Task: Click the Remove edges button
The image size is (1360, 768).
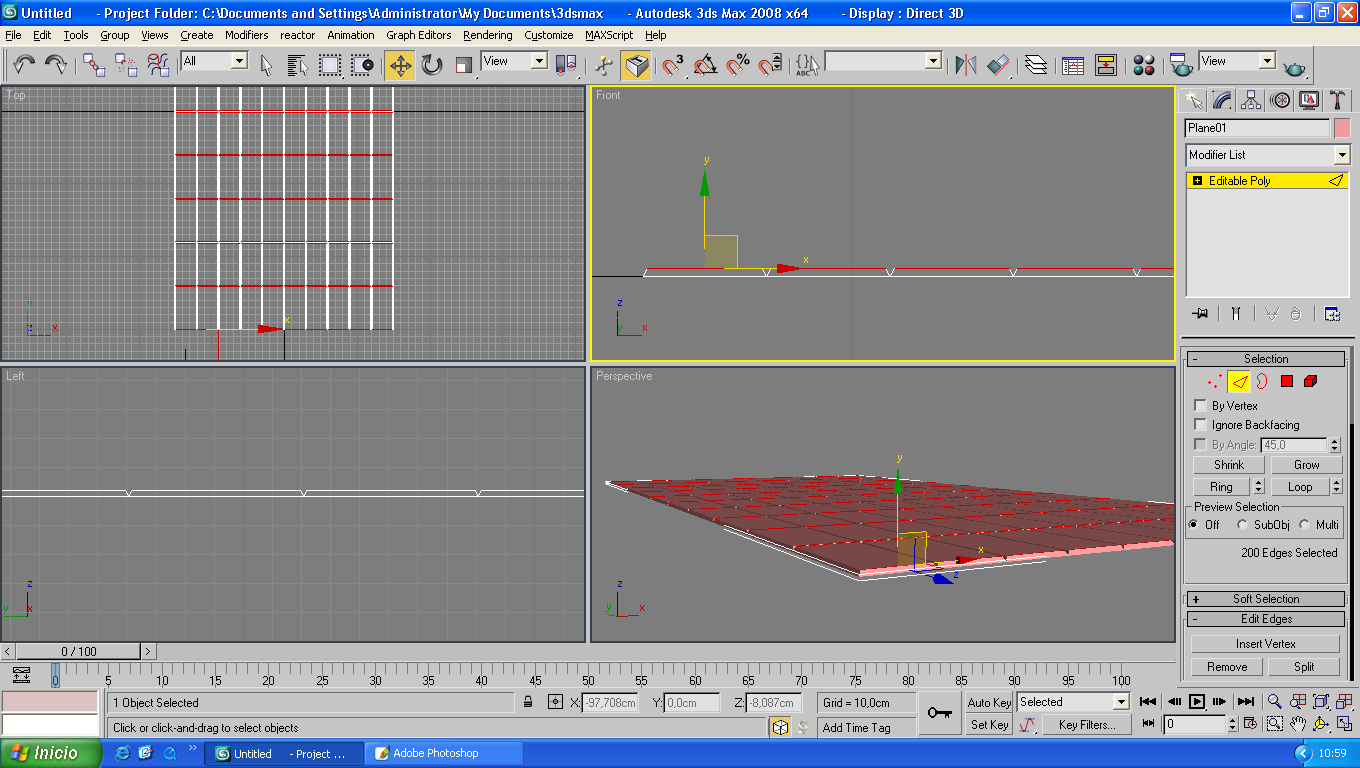Action: [x=1227, y=667]
